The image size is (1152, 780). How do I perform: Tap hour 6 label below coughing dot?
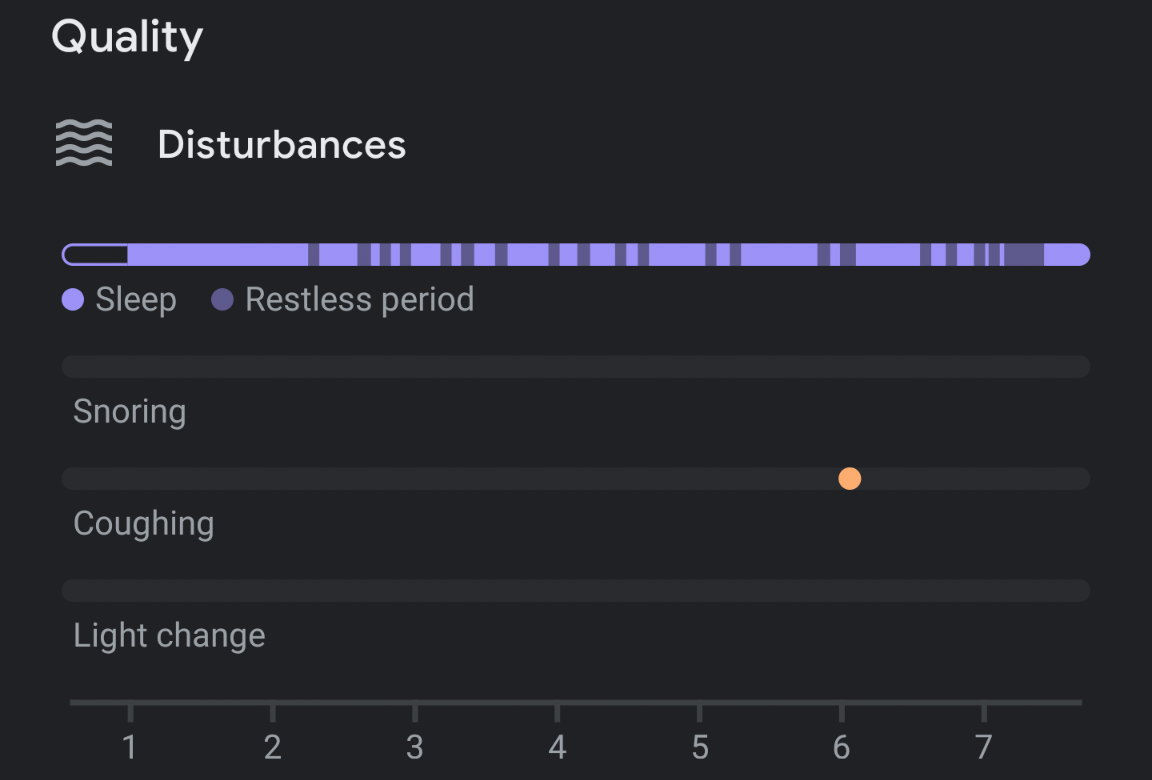(841, 747)
